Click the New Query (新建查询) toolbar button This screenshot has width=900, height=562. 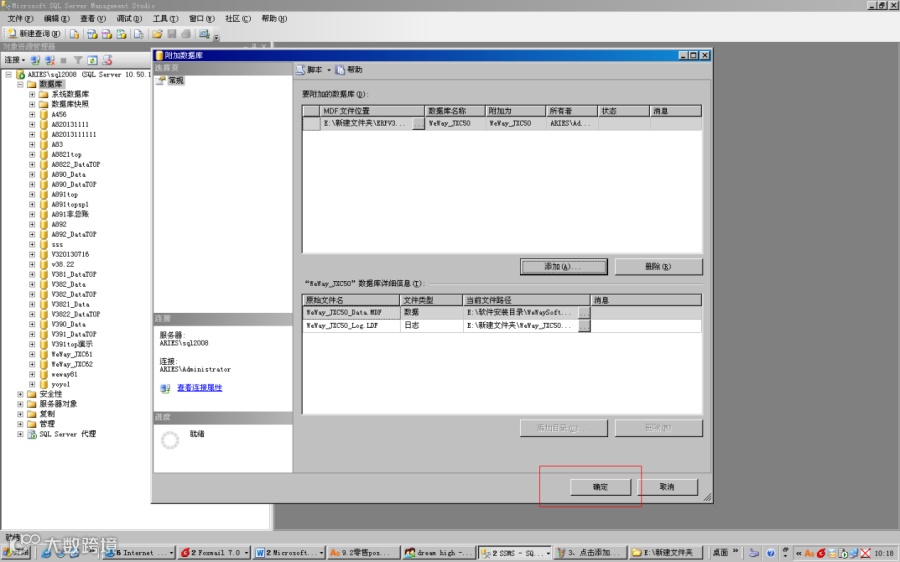[34, 34]
